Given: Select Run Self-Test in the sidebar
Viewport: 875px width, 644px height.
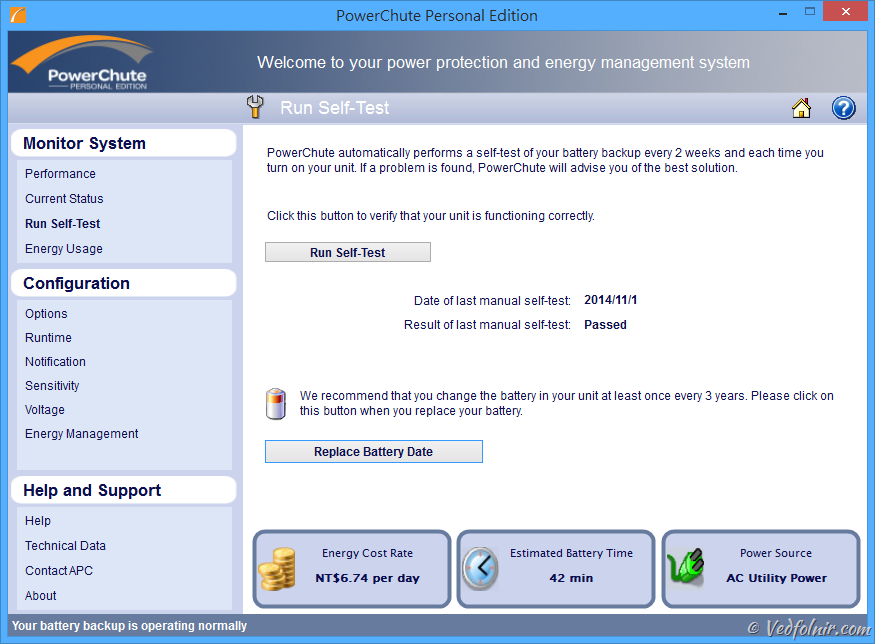Looking at the screenshot, I should click(62, 224).
